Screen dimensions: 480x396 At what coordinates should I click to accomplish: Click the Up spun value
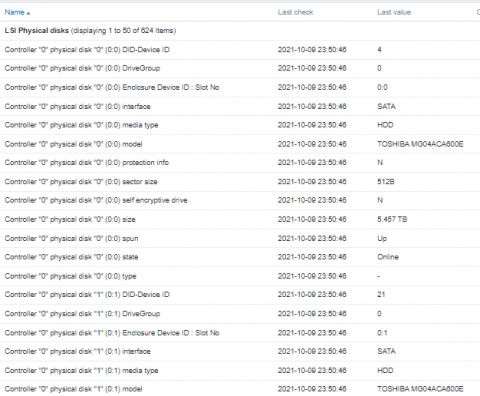coord(382,238)
